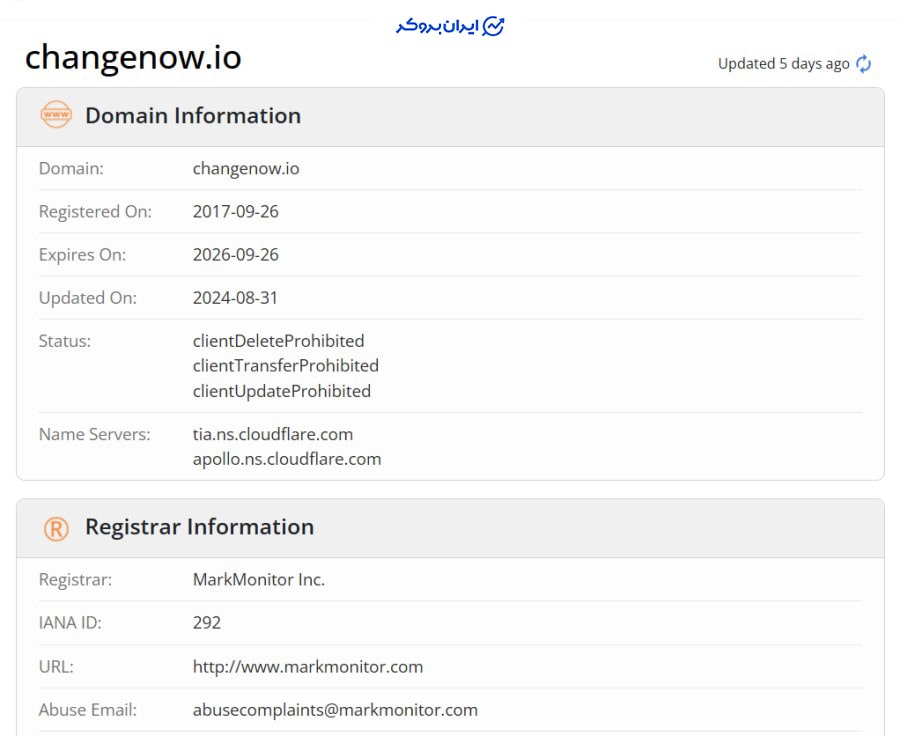Click the Abuse Email: label
Viewport: 900px width, 736px height.
[x=88, y=710]
